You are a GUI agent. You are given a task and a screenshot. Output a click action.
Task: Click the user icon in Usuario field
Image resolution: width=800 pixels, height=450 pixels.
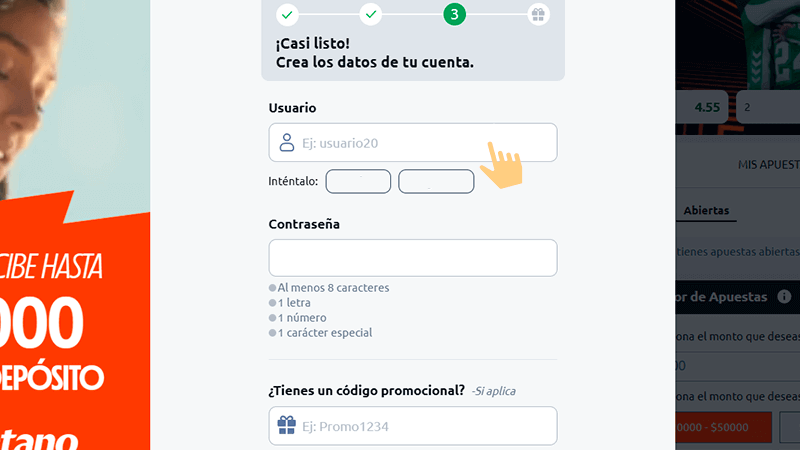tap(286, 142)
